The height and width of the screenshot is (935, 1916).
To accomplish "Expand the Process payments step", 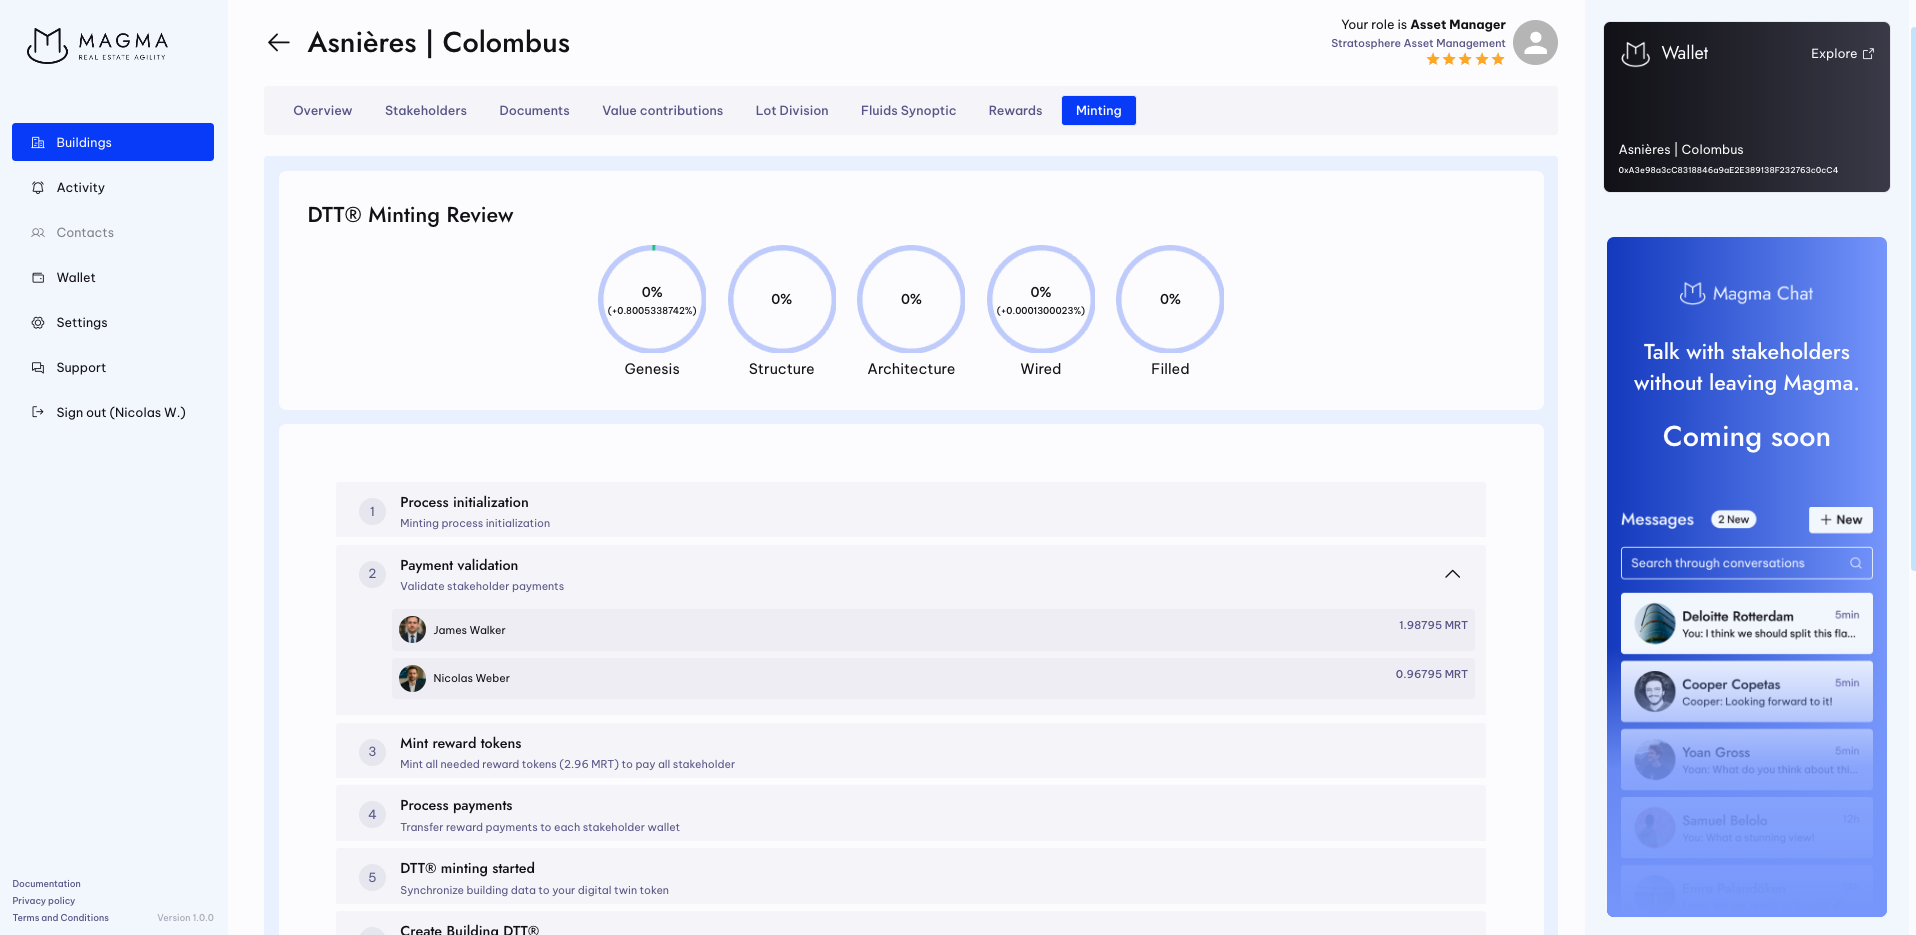I will pyautogui.click(x=910, y=815).
